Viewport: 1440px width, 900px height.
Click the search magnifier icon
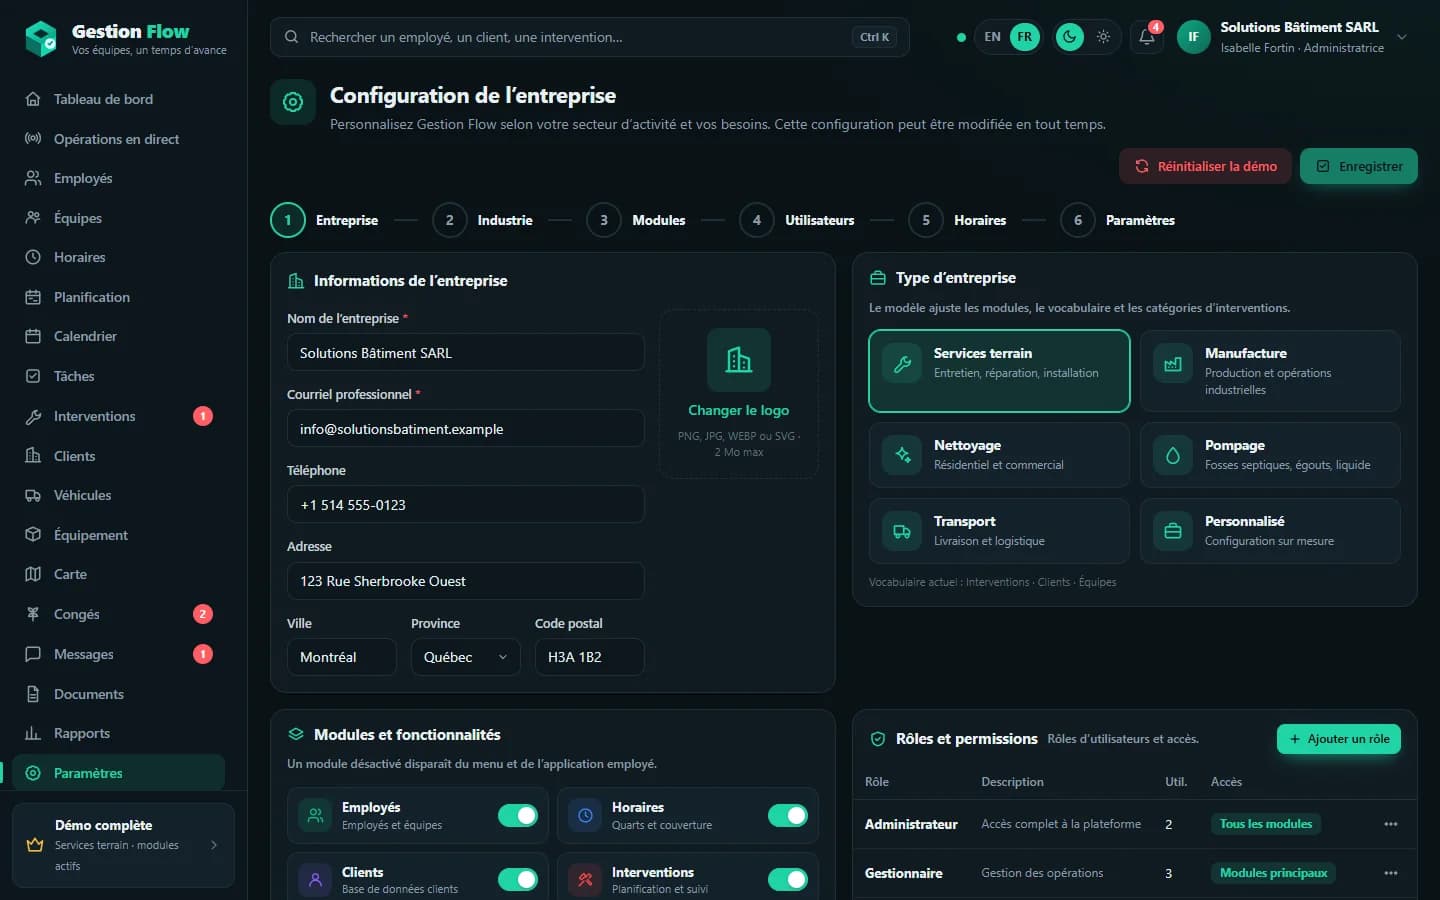(291, 37)
